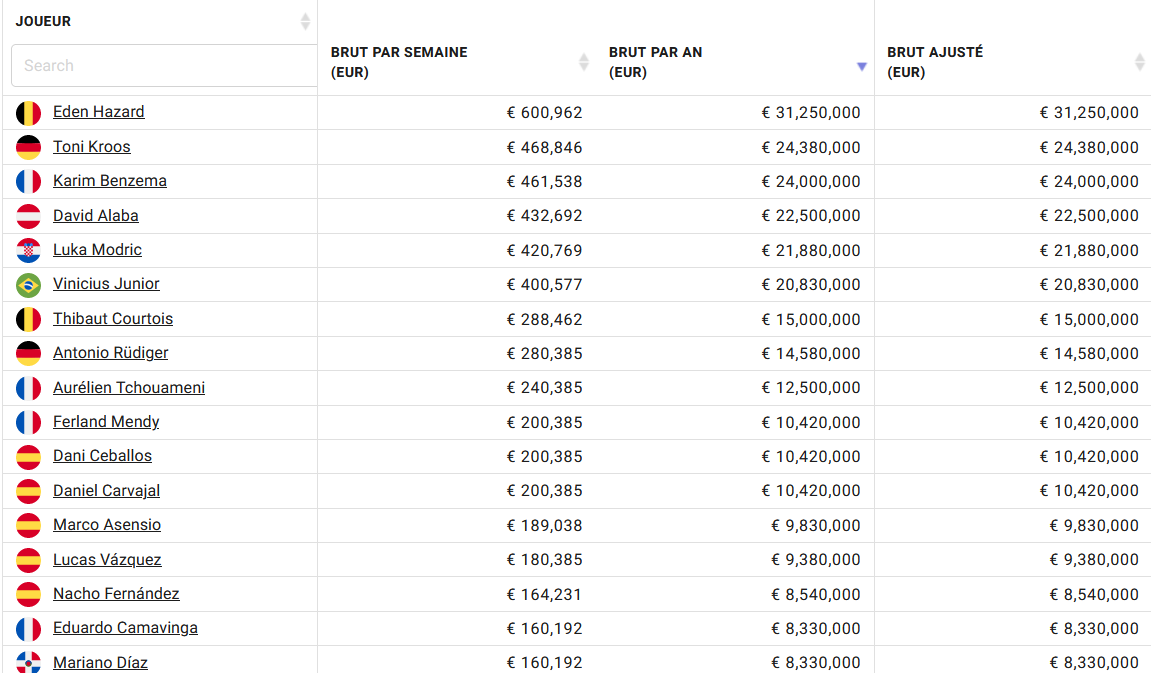The image size is (1151, 673).
Task: Select weekly value € 280,385
Action: [x=544, y=354]
